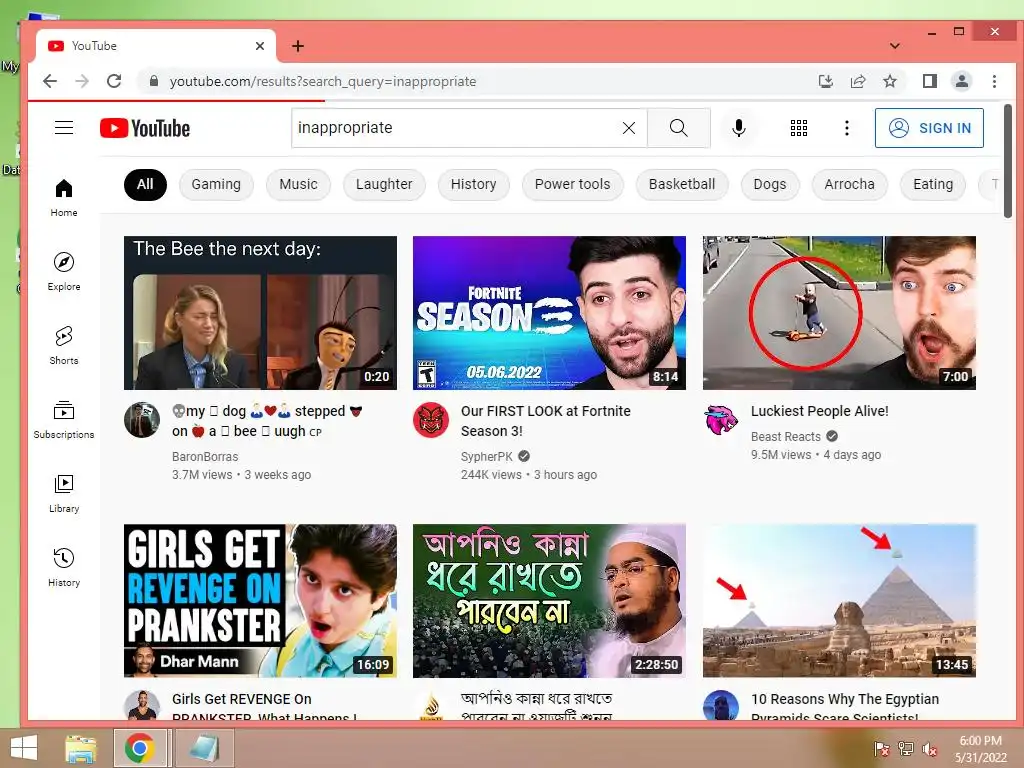1024x768 pixels.
Task: Bookmark this page with the star
Action: click(889, 81)
